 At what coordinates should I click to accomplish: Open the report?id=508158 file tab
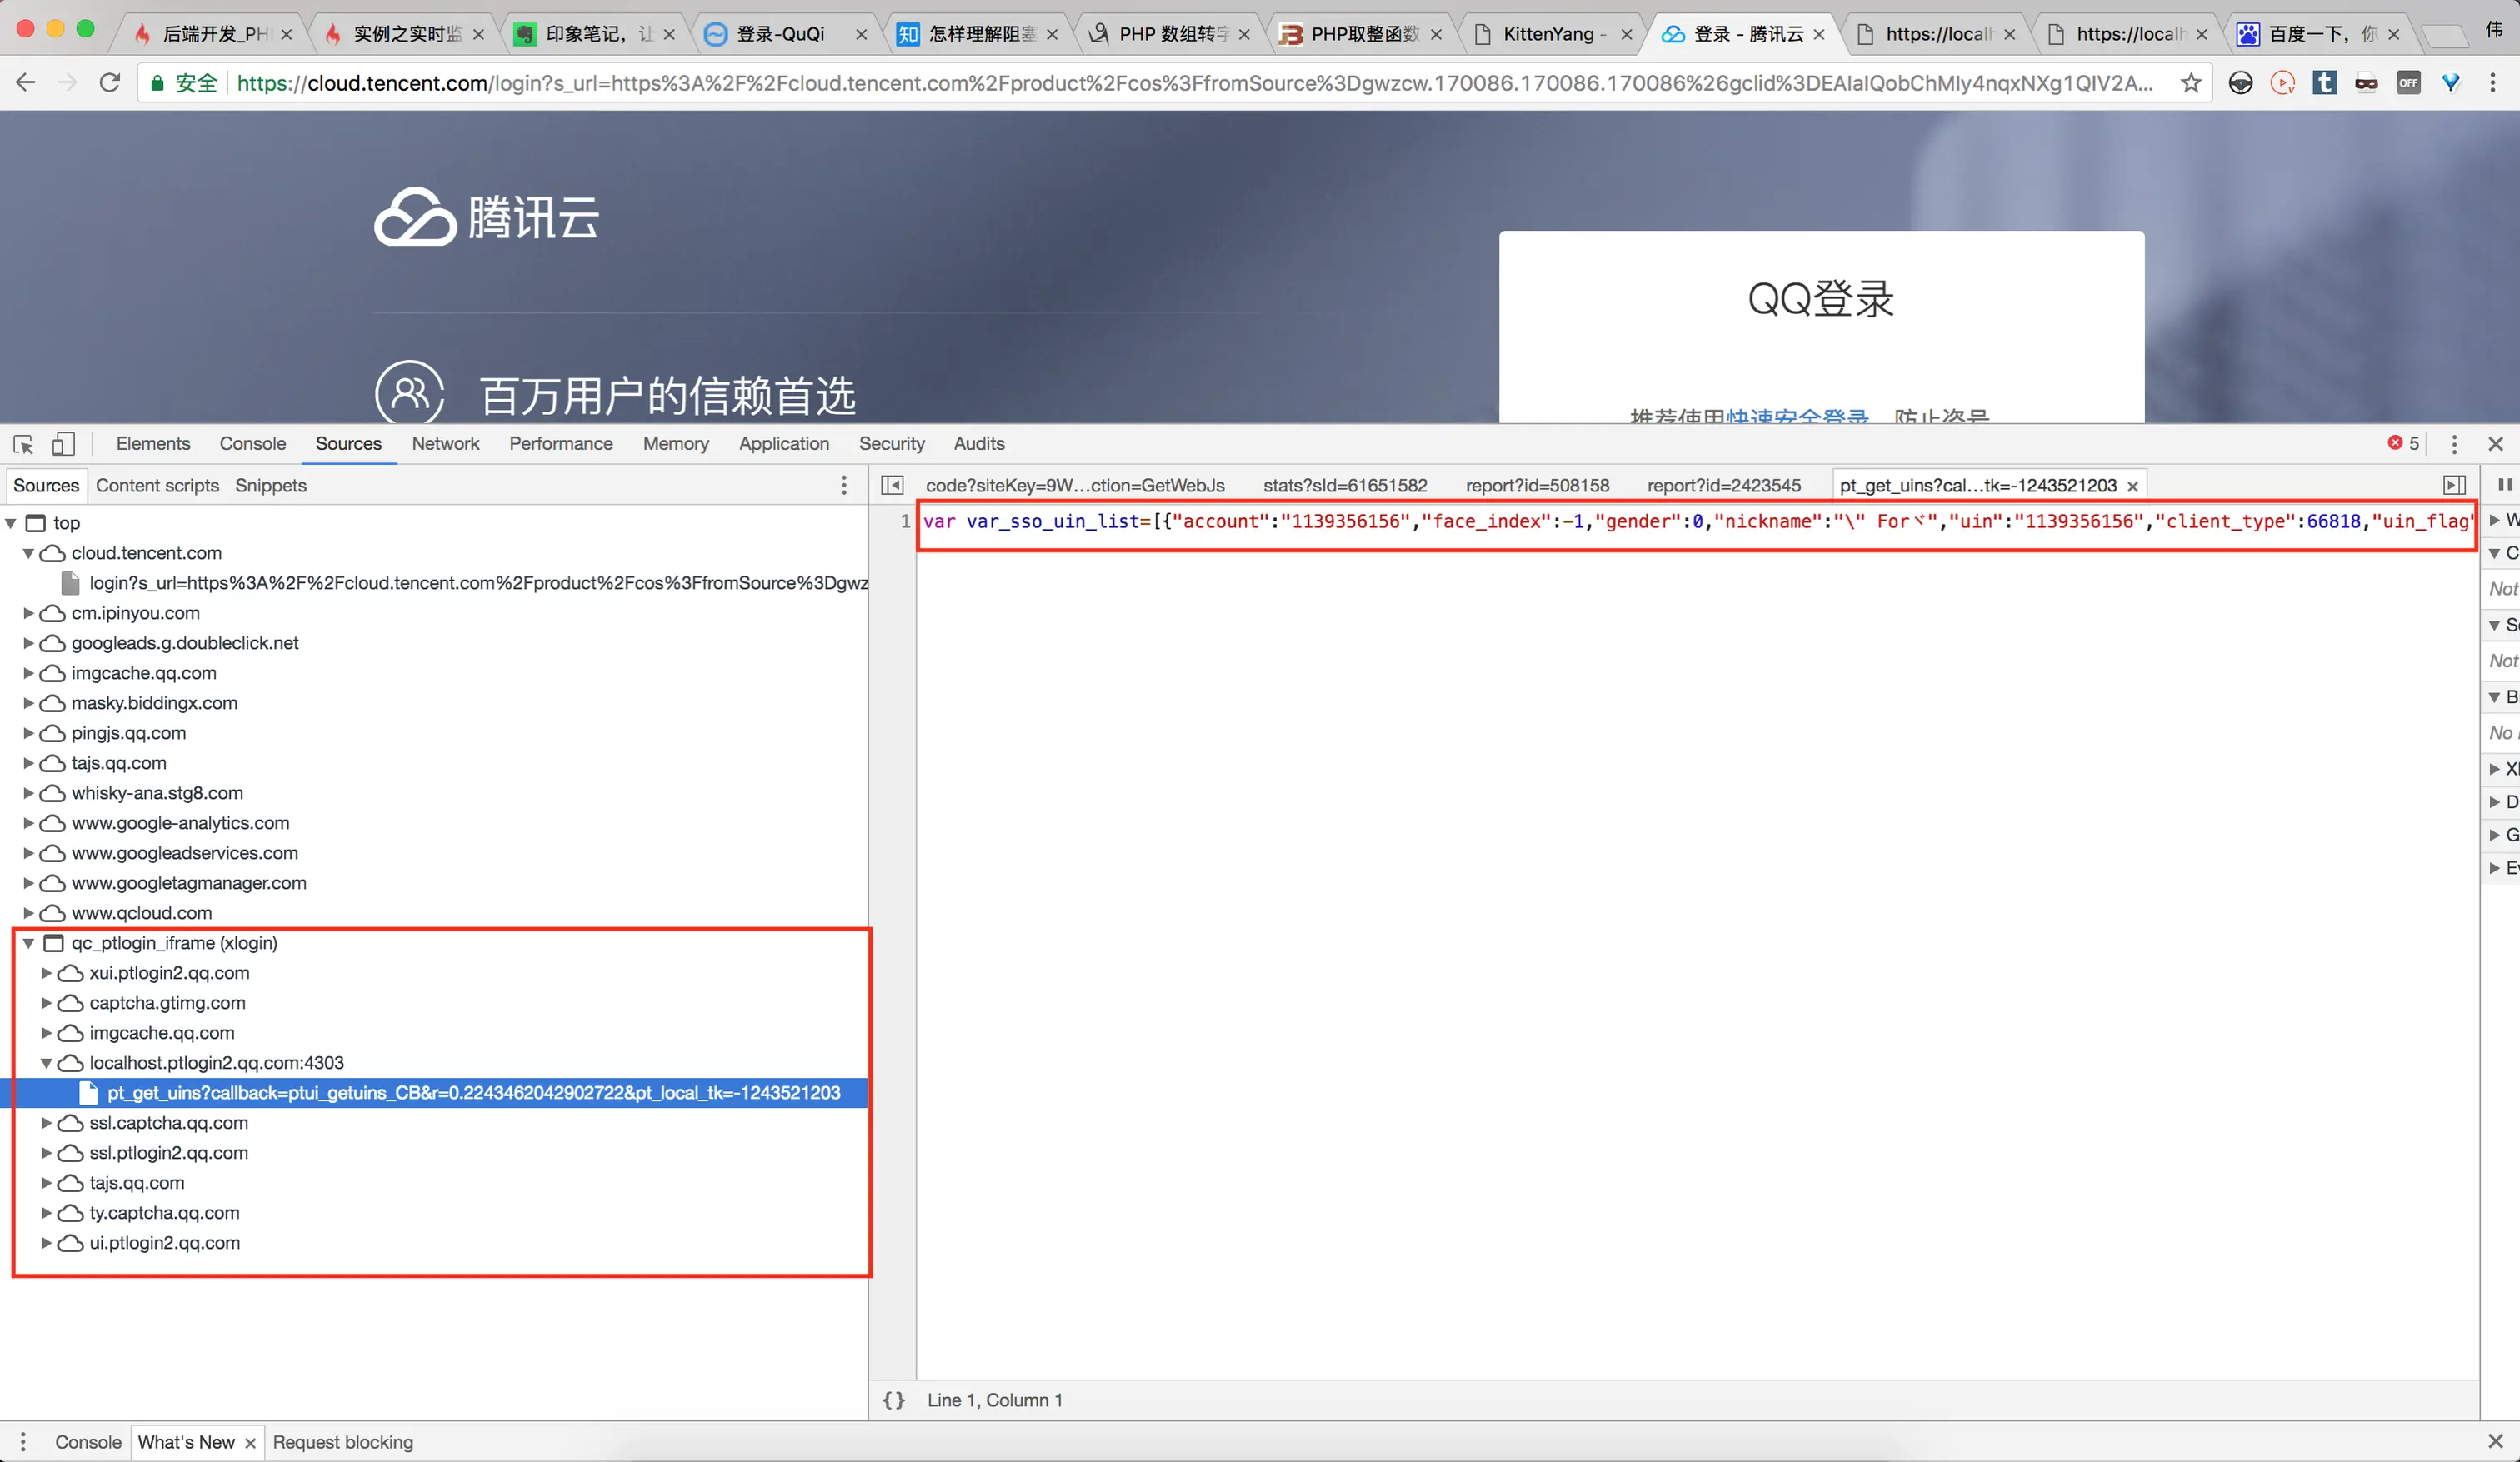click(1537, 485)
